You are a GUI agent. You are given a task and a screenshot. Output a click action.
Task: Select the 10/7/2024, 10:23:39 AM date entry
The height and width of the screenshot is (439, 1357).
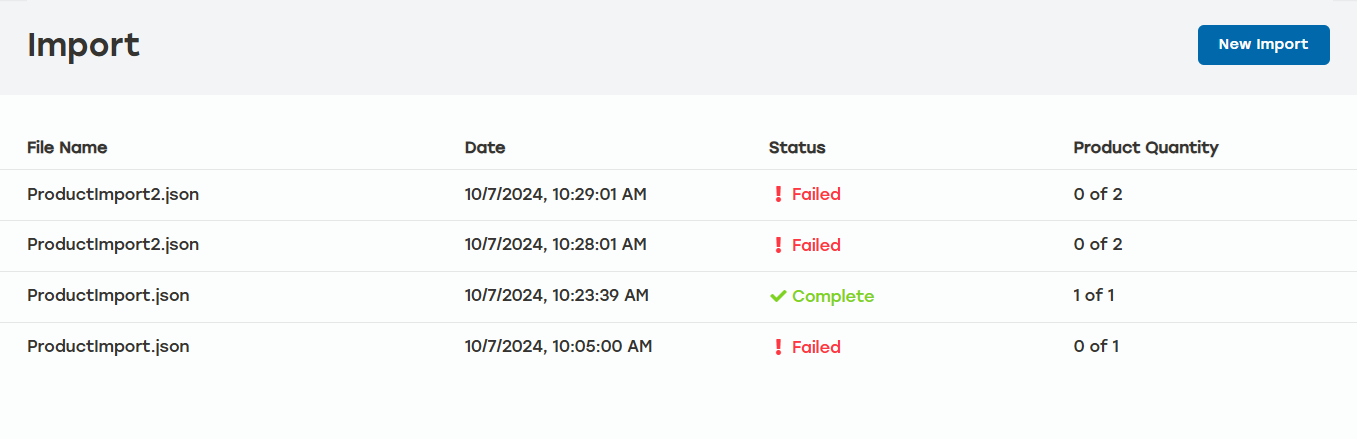coord(556,296)
